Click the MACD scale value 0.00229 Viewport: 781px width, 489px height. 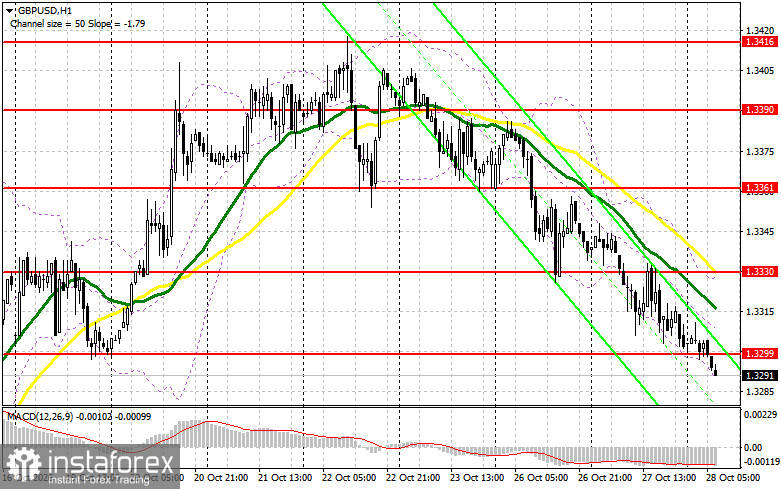pos(760,414)
